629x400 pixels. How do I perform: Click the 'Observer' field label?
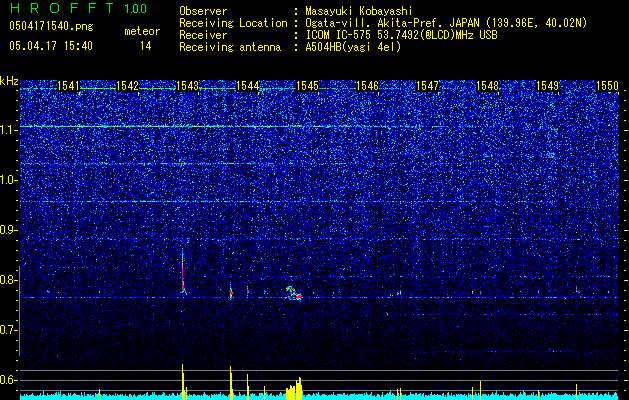click(203, 11)
